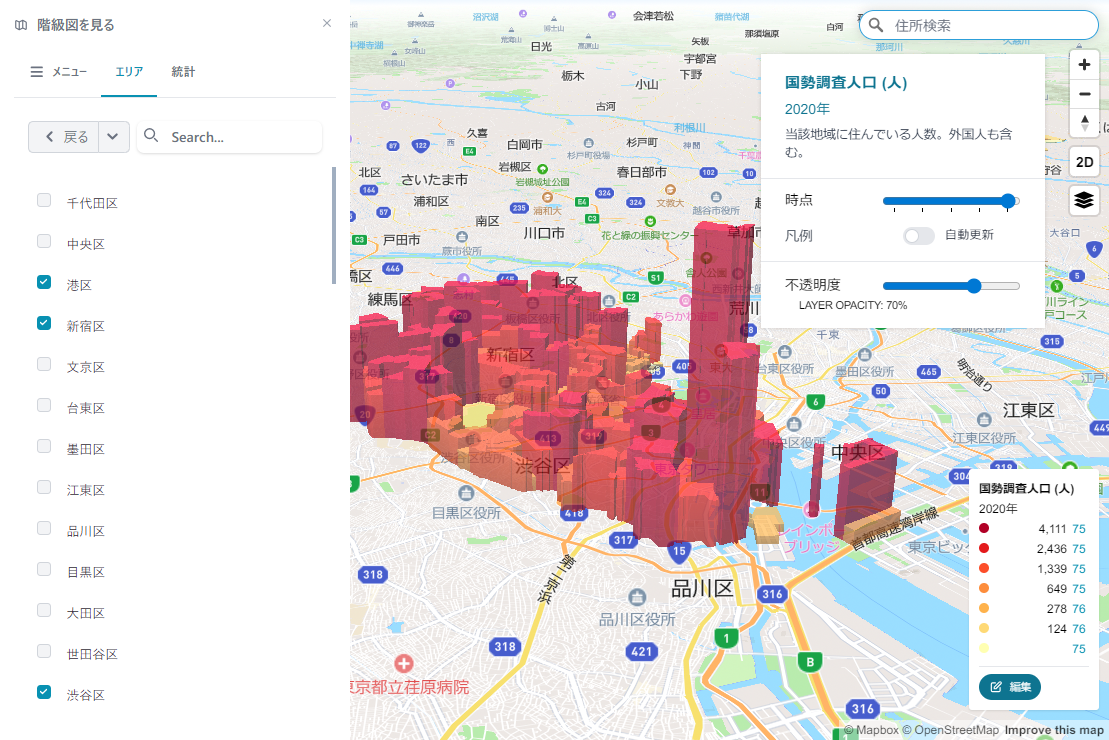Check the 世田谷区 checkbox
Image resolution: width=1109 pixels, height=740 pixels.
(x=44, y=652)
